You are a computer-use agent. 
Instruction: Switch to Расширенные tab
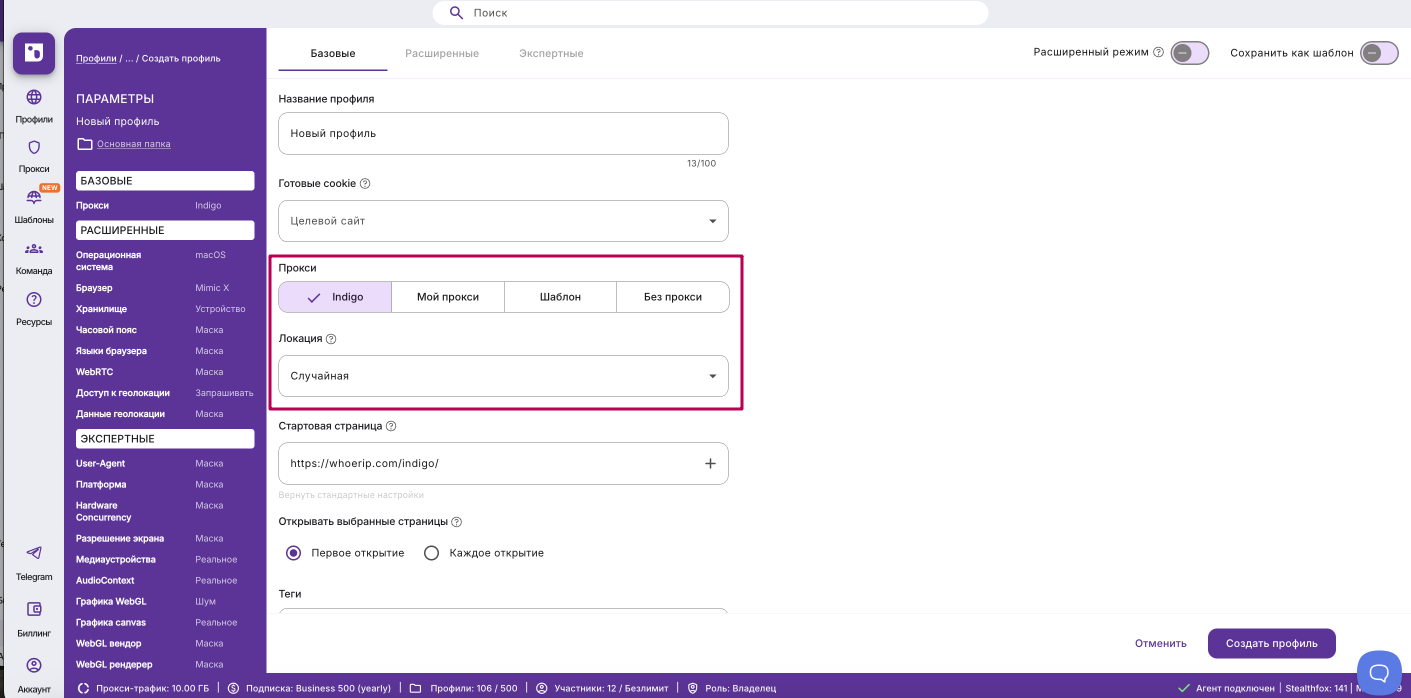(442, 53)
